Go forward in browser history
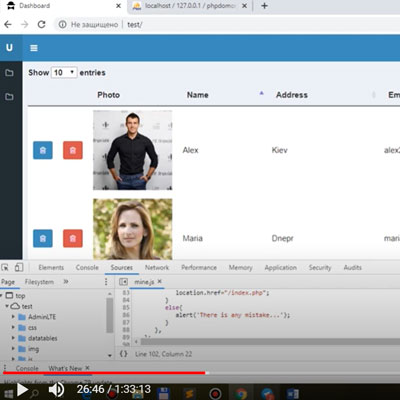400x400 pixels. click(x=25, y=24)
